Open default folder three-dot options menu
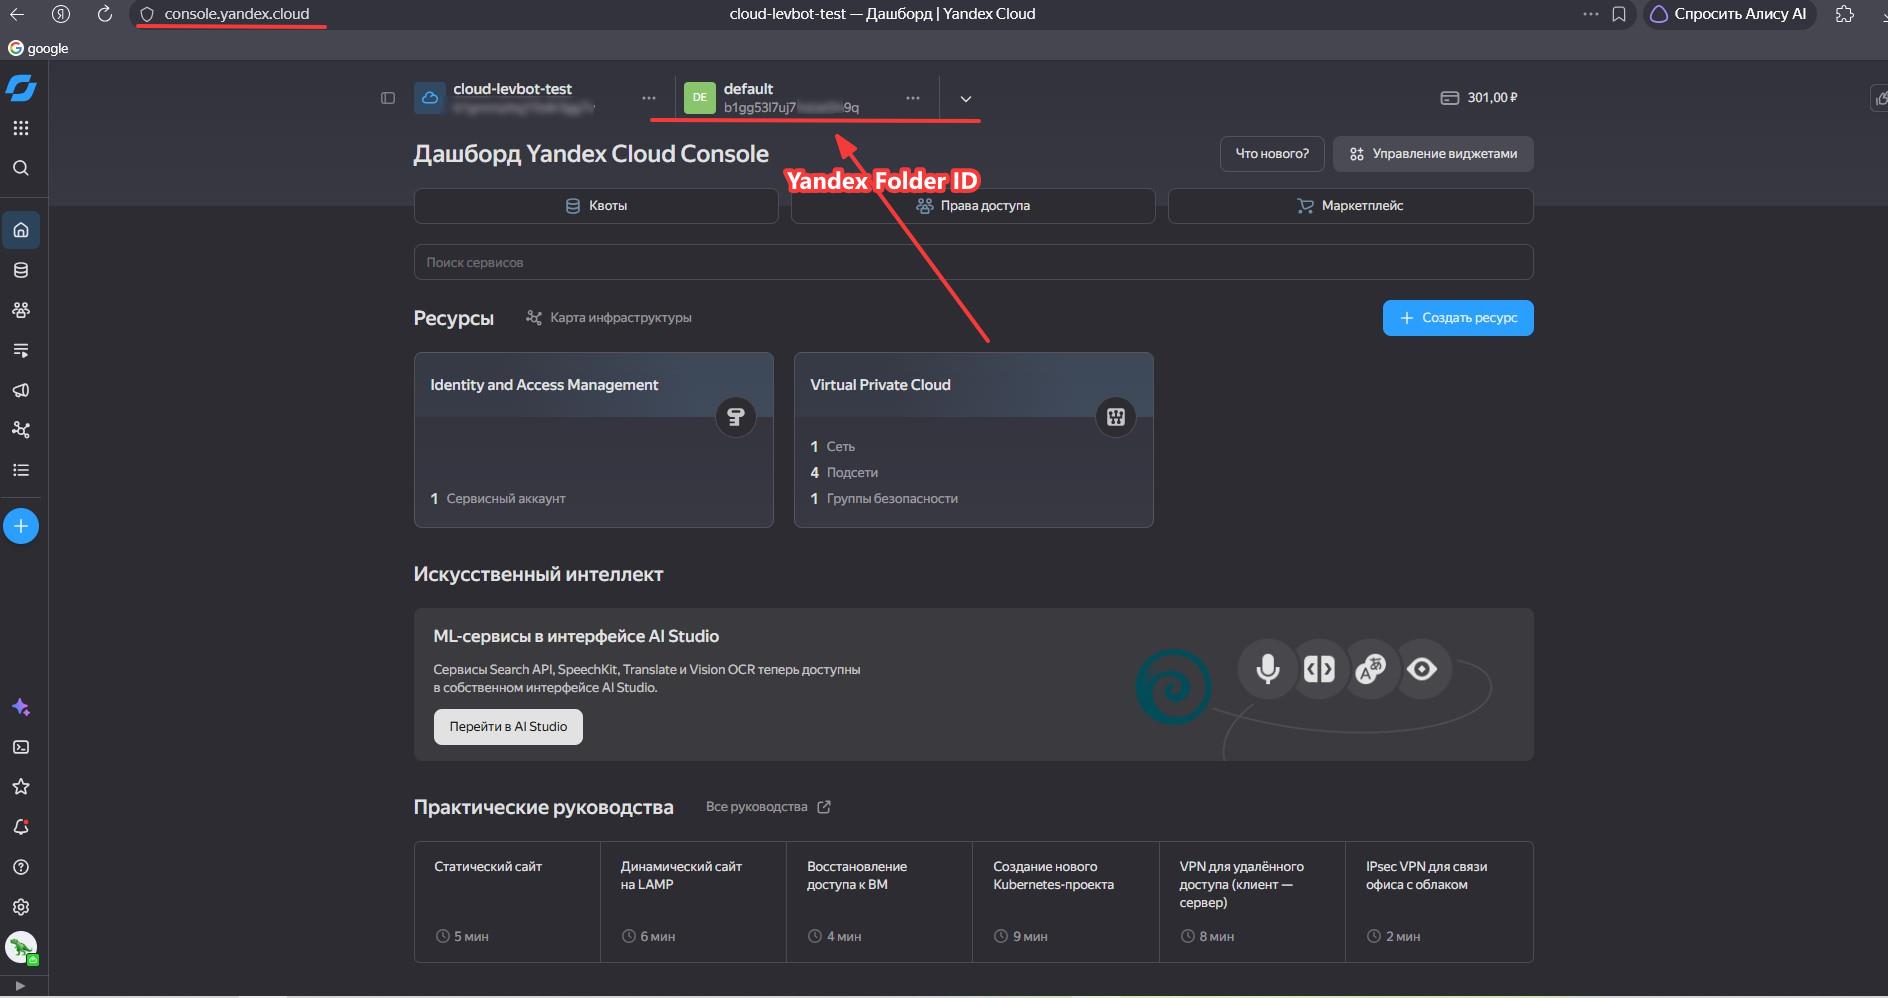 coord(913,98)
